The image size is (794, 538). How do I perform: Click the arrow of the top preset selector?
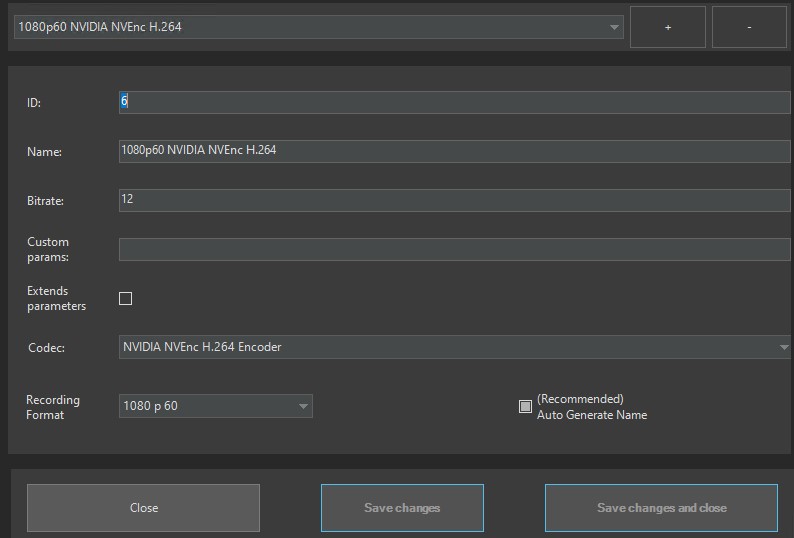click(x=614, y=28)
